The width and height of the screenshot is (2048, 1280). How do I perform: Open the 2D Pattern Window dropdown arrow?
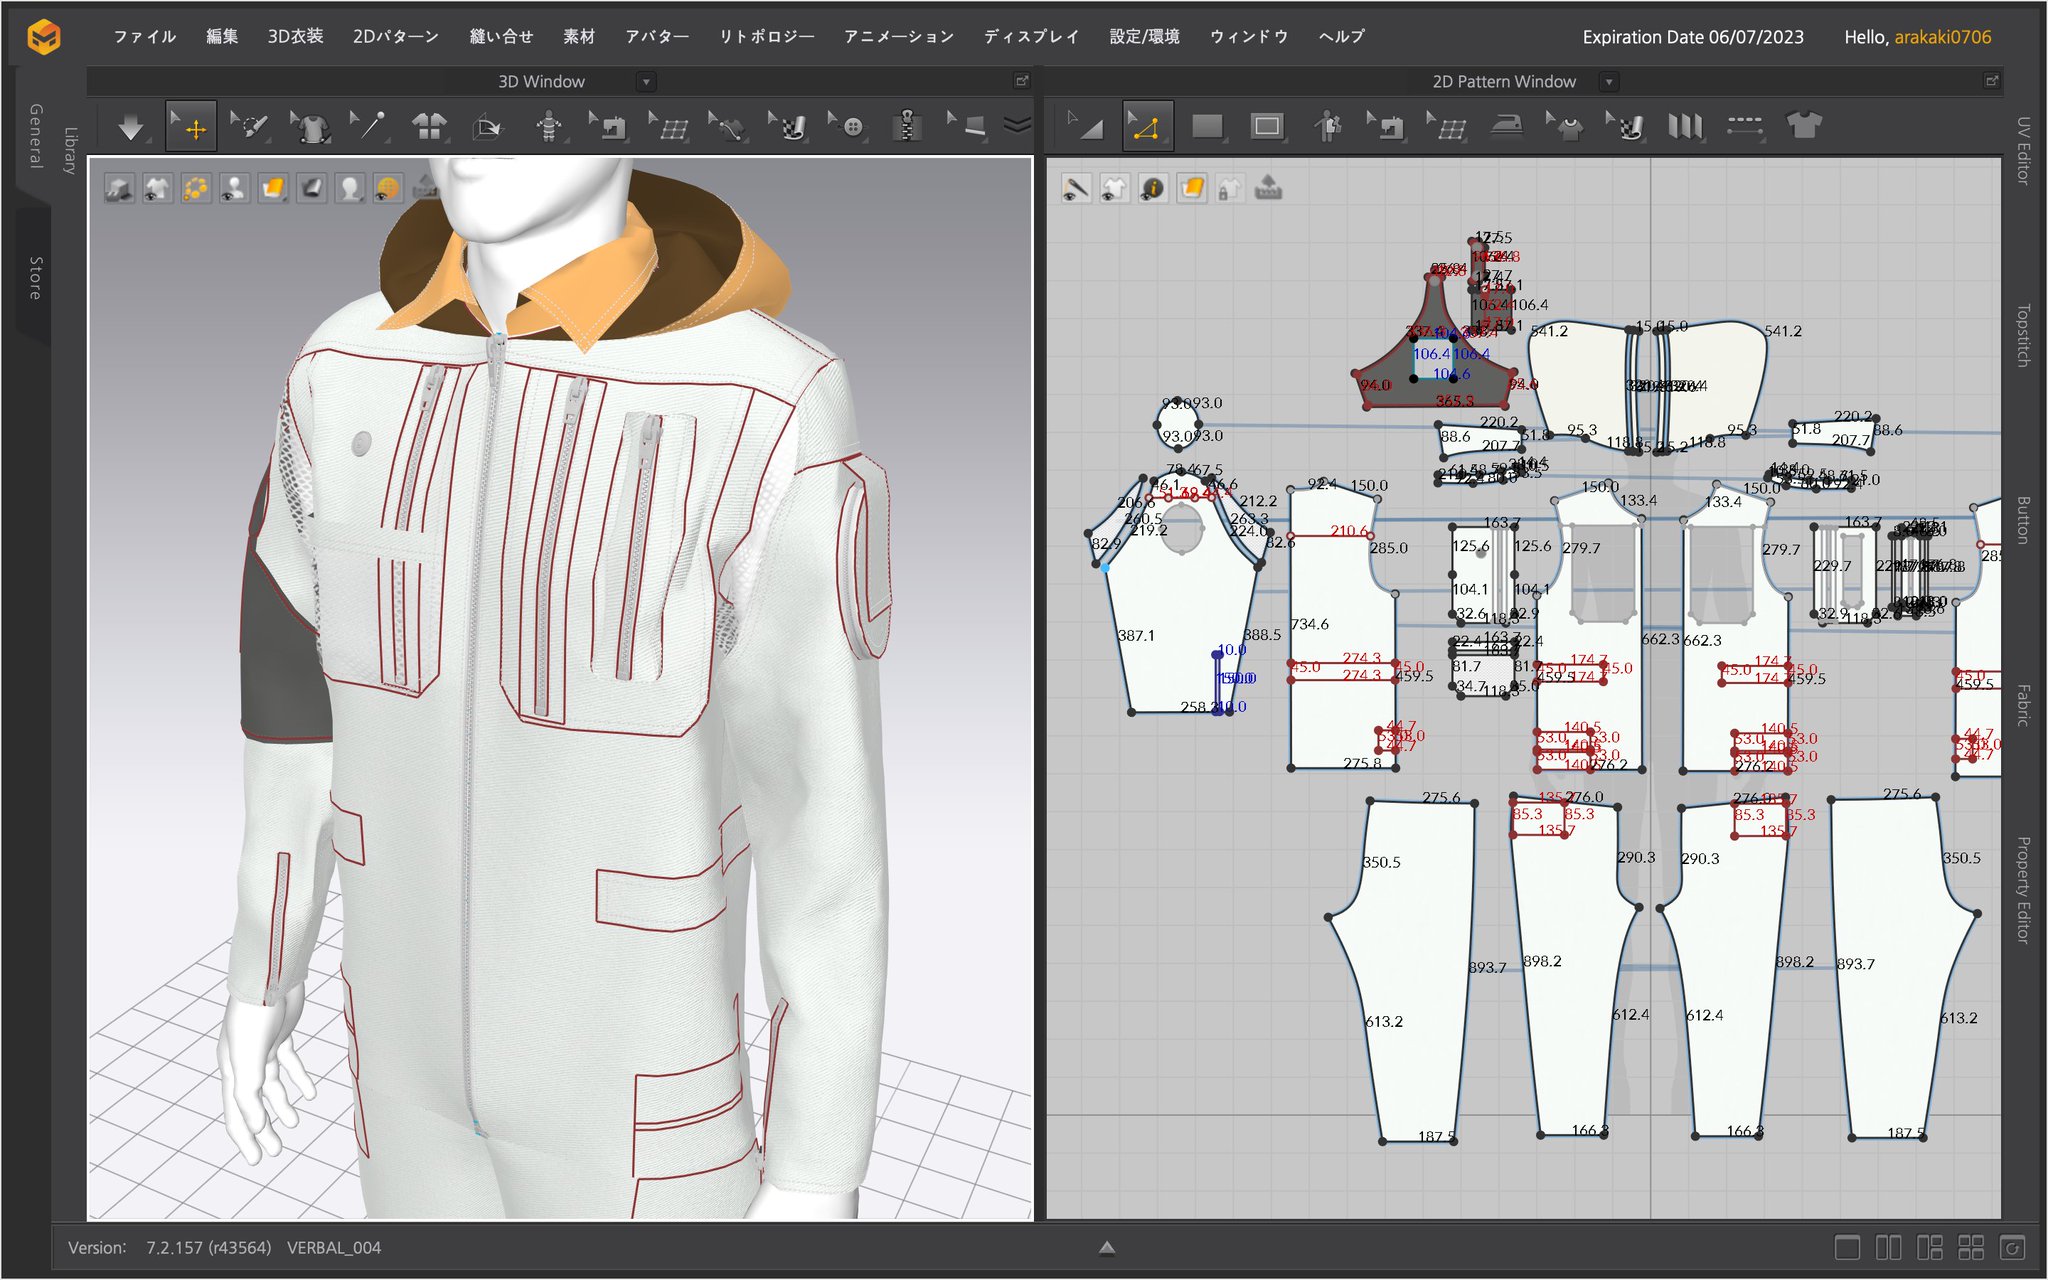[x=1608, y=82]
